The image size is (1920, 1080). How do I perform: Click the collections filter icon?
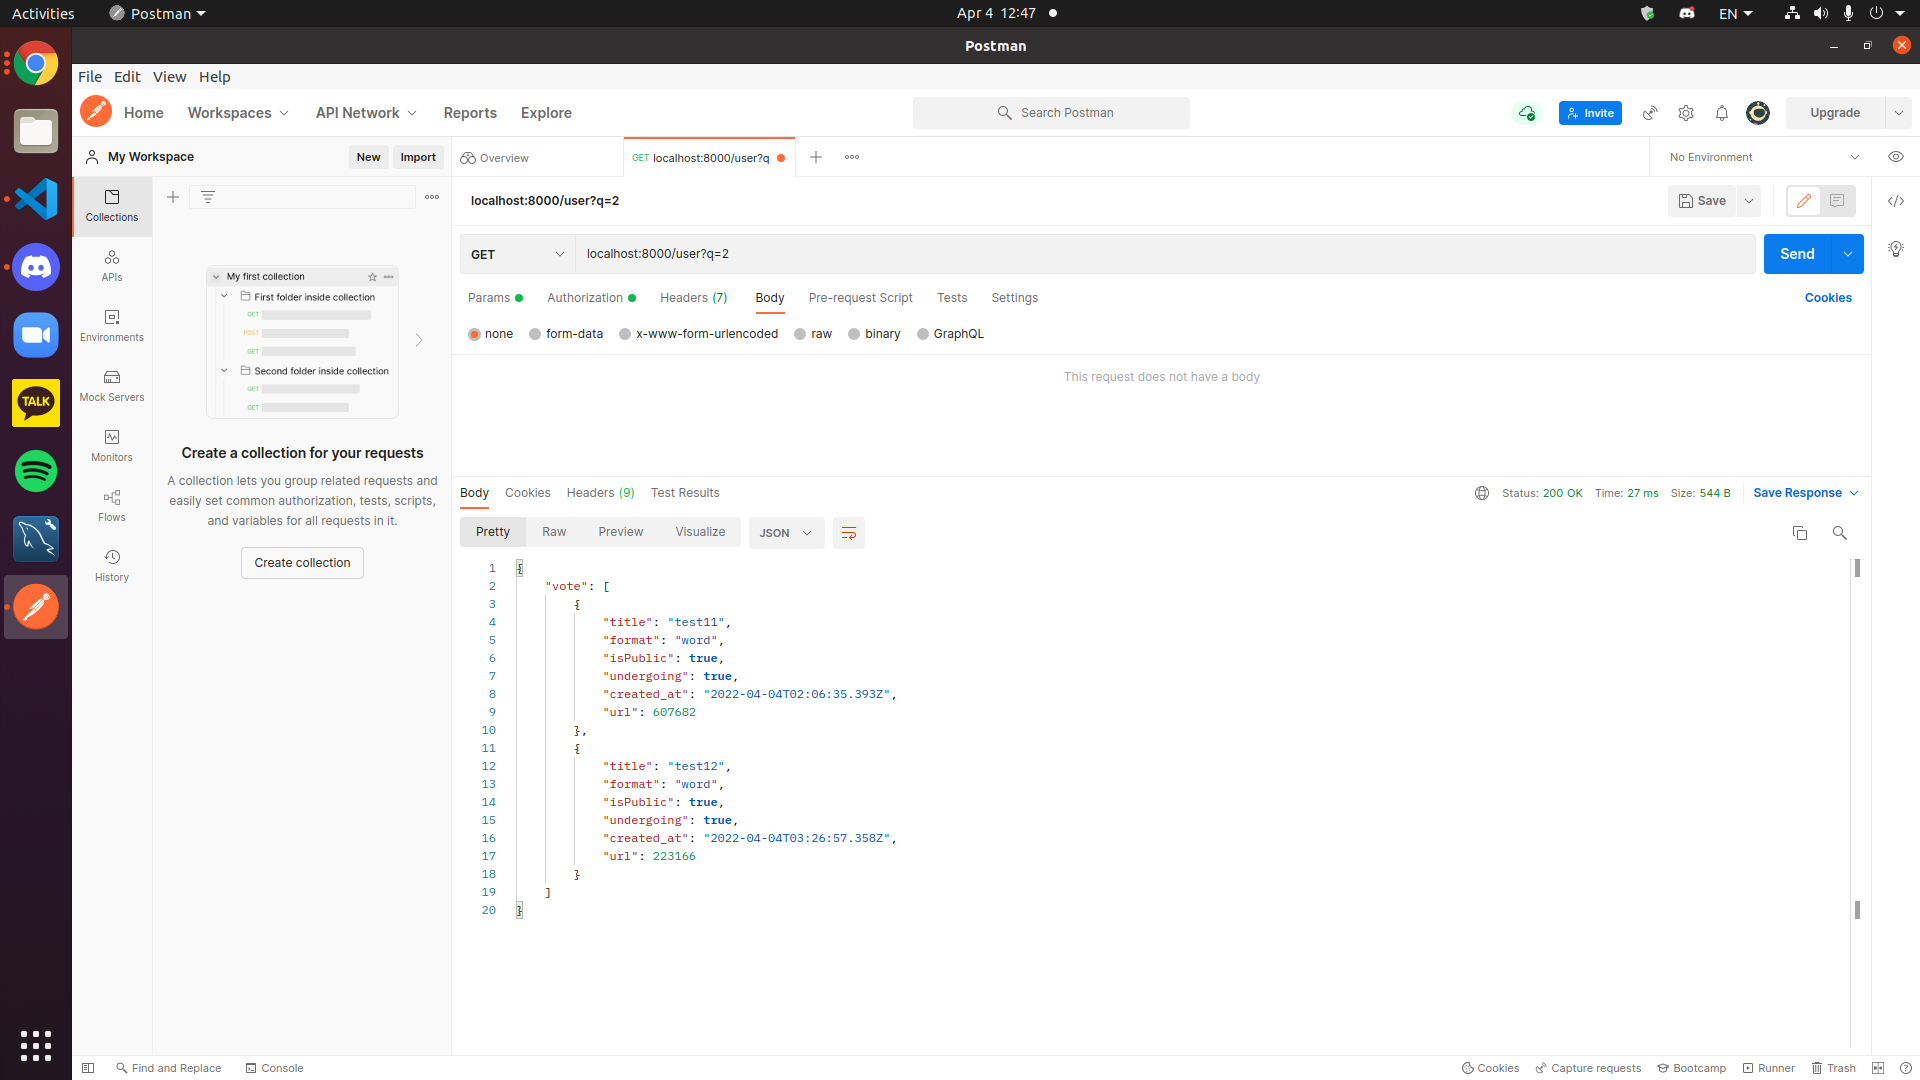click(208, 197)
